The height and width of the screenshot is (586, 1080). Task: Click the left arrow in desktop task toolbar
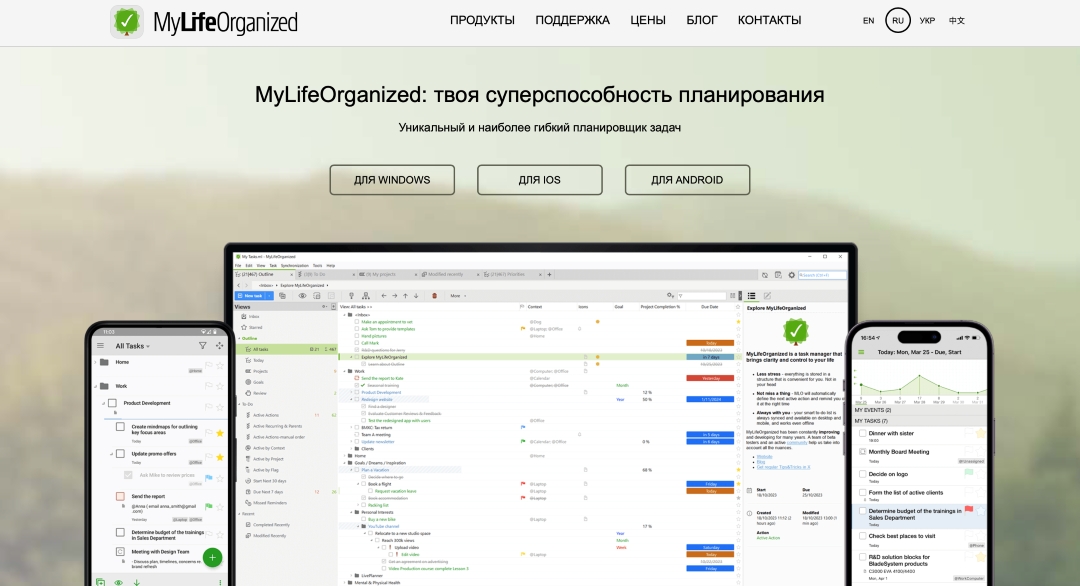[x=384, y=295]
